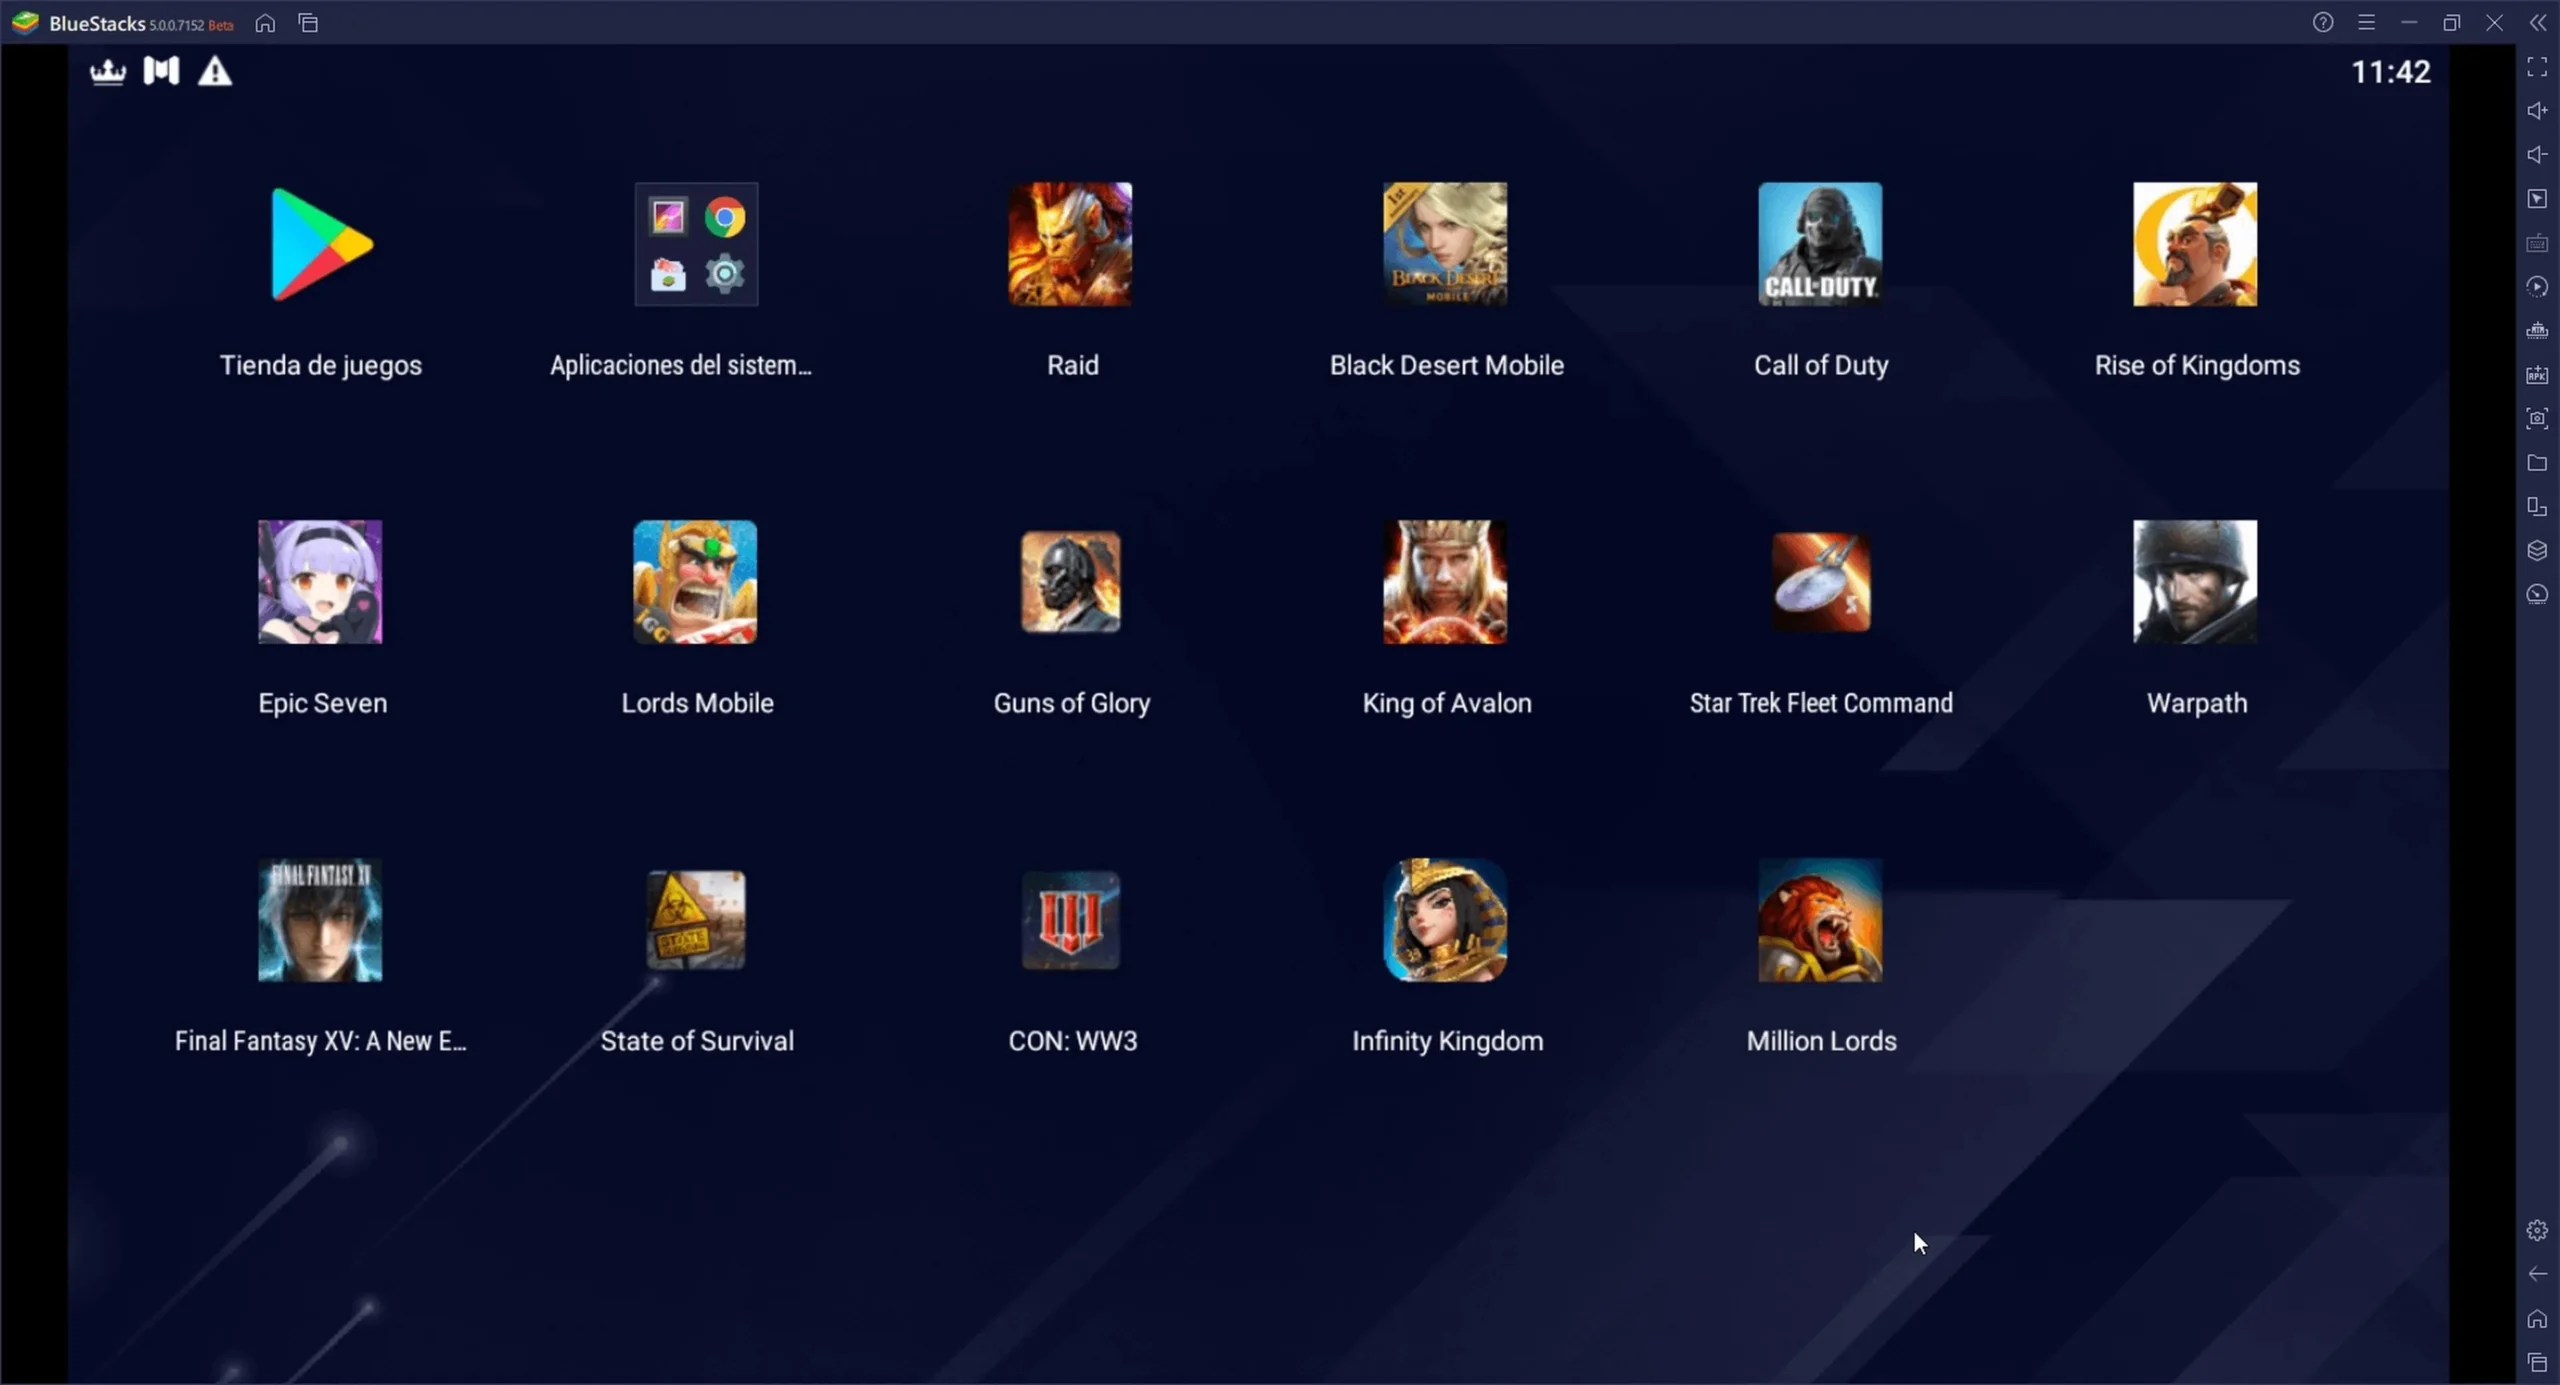Screen dimensions: 2560x1385
Task: Open the media folder sidebar icon
Action: (x=2537, y=463)
